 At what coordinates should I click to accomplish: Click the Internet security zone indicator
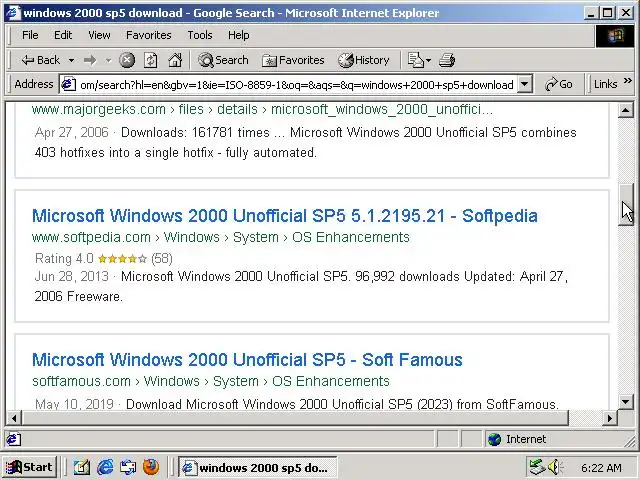click(517, 439)
